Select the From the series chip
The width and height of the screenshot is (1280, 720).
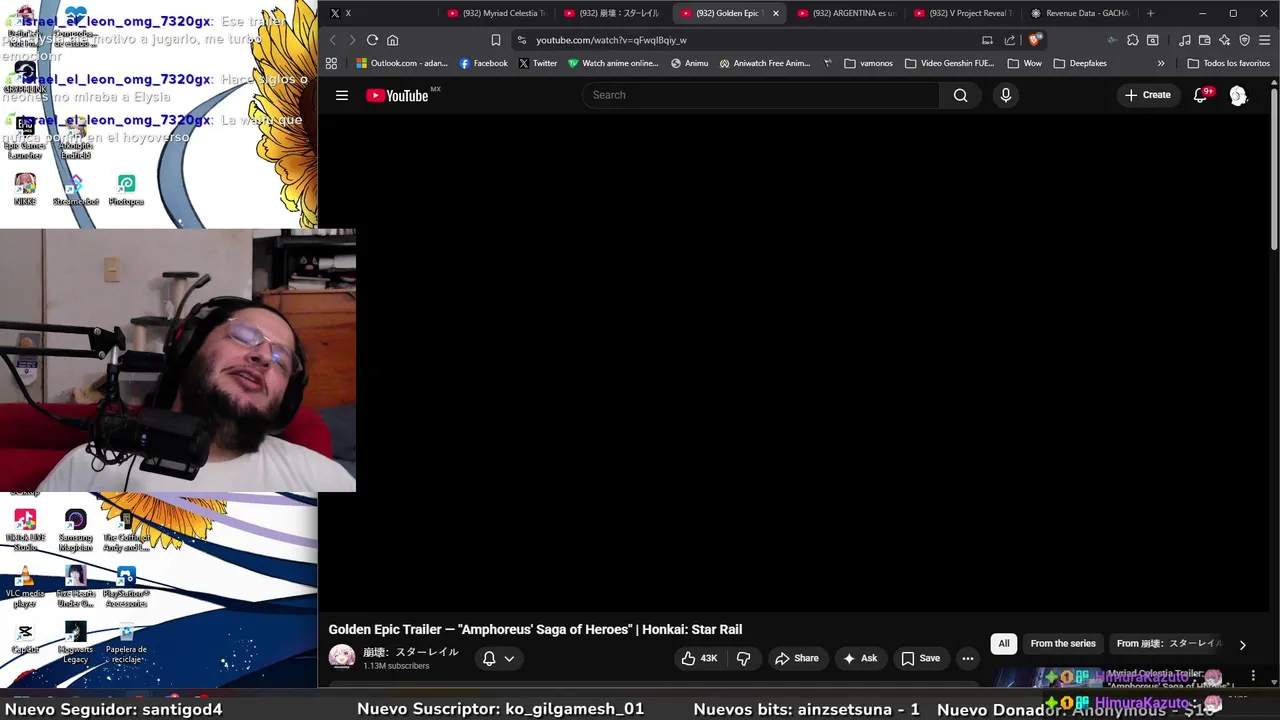[1063, 644]
